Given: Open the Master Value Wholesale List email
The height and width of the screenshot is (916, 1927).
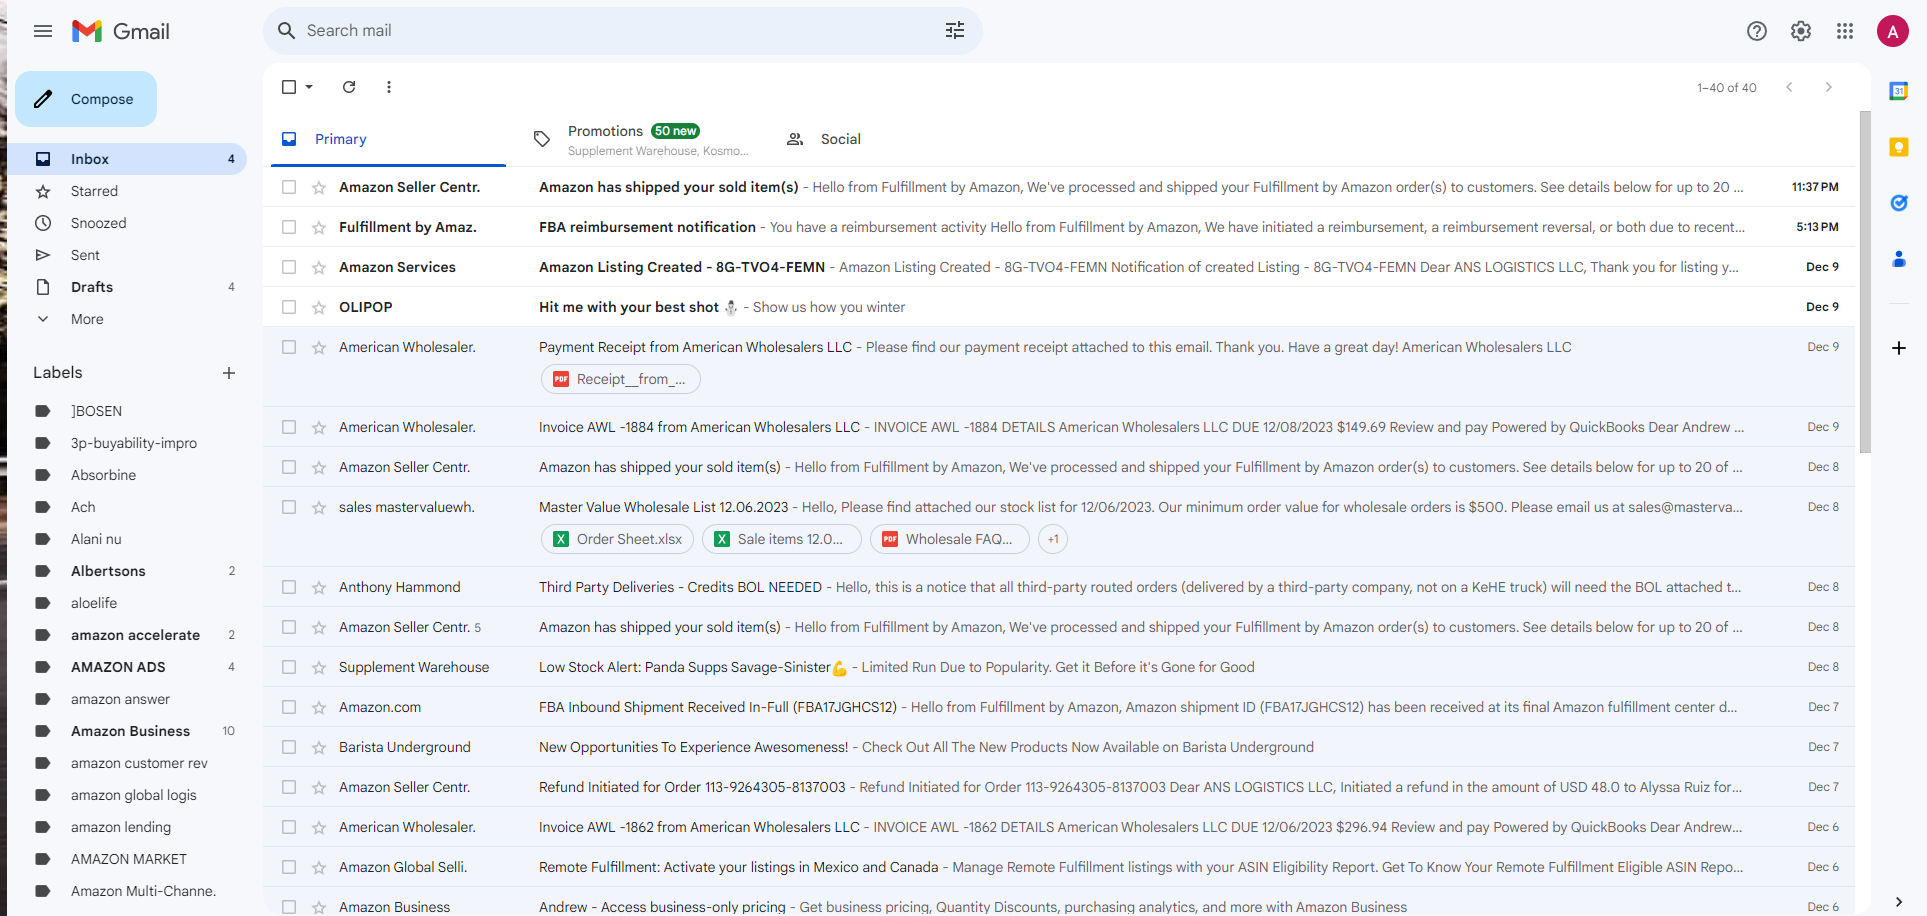Looking at the screenshot, I should point(1059,527).
